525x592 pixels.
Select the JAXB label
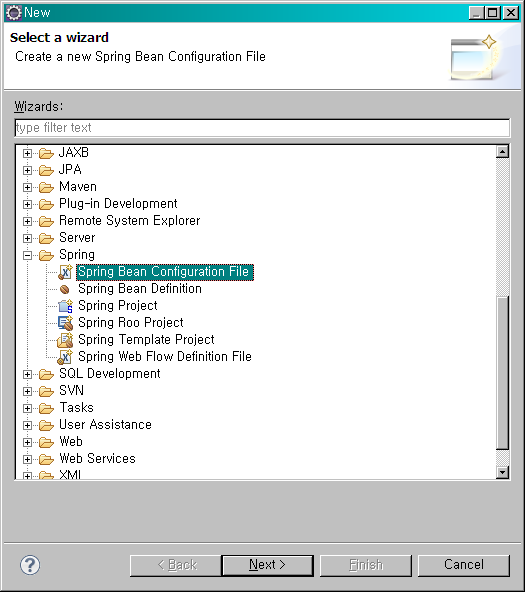pyautogui.click(x=74, y=153)
